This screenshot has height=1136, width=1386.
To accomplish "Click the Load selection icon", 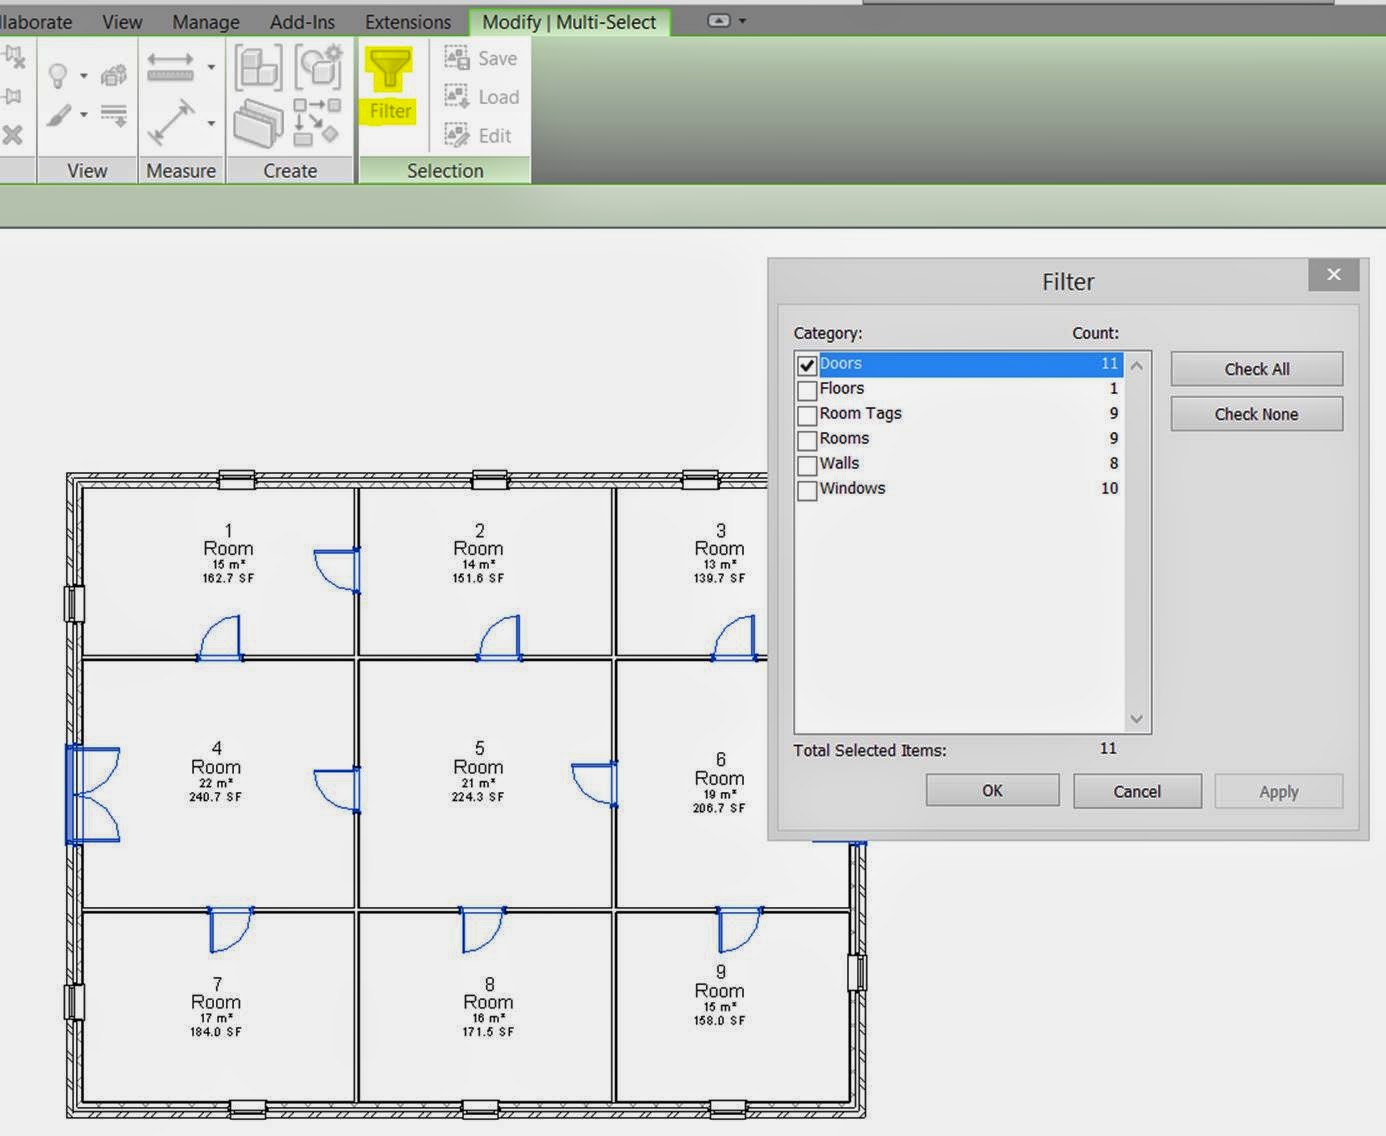I will [456, 96].
